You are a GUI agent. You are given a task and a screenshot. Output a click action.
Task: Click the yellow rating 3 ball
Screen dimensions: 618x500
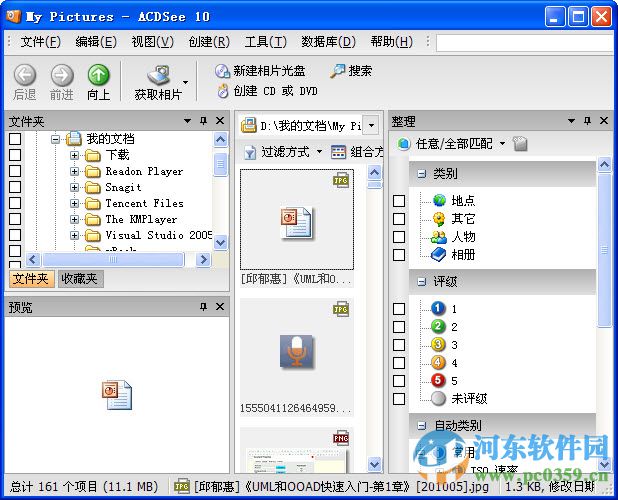(438, 345)
